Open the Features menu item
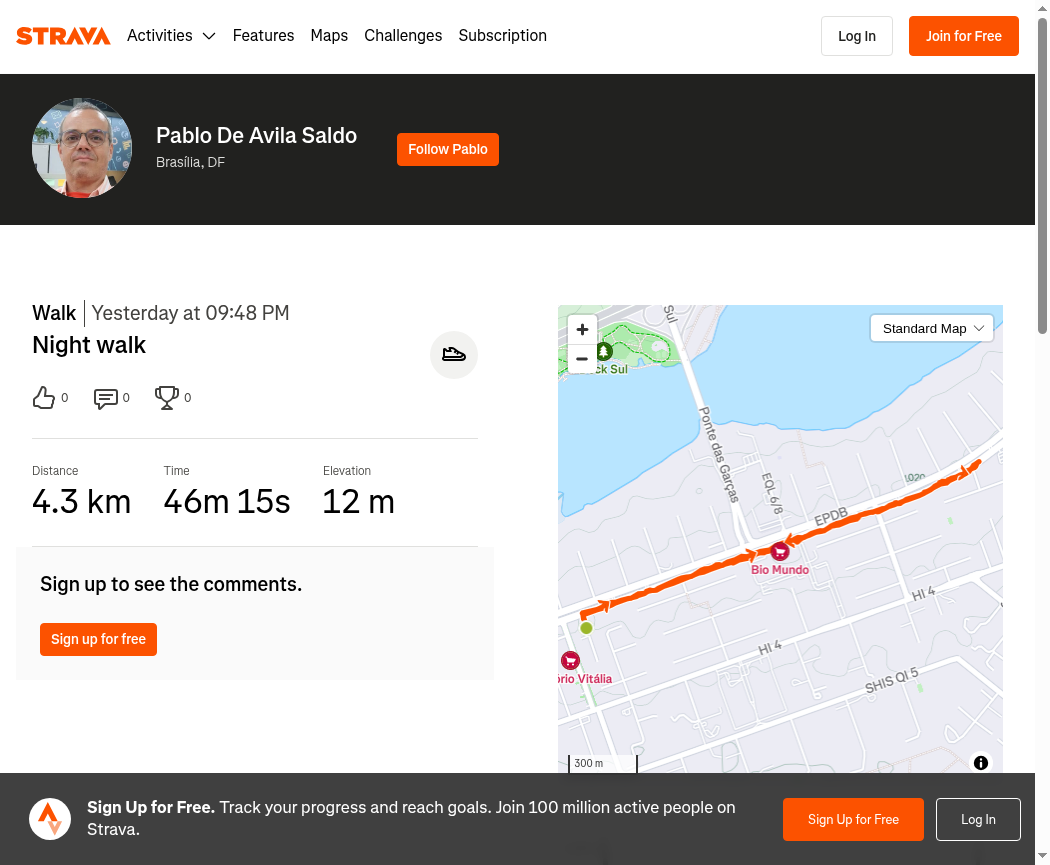 coord(263,35)
